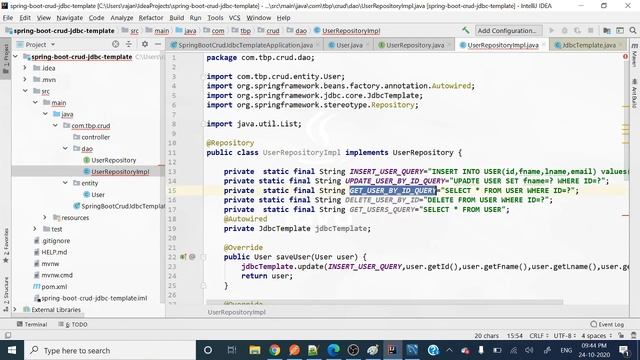Open the TODO tool window
640x360 pixels.
(73, 324)
